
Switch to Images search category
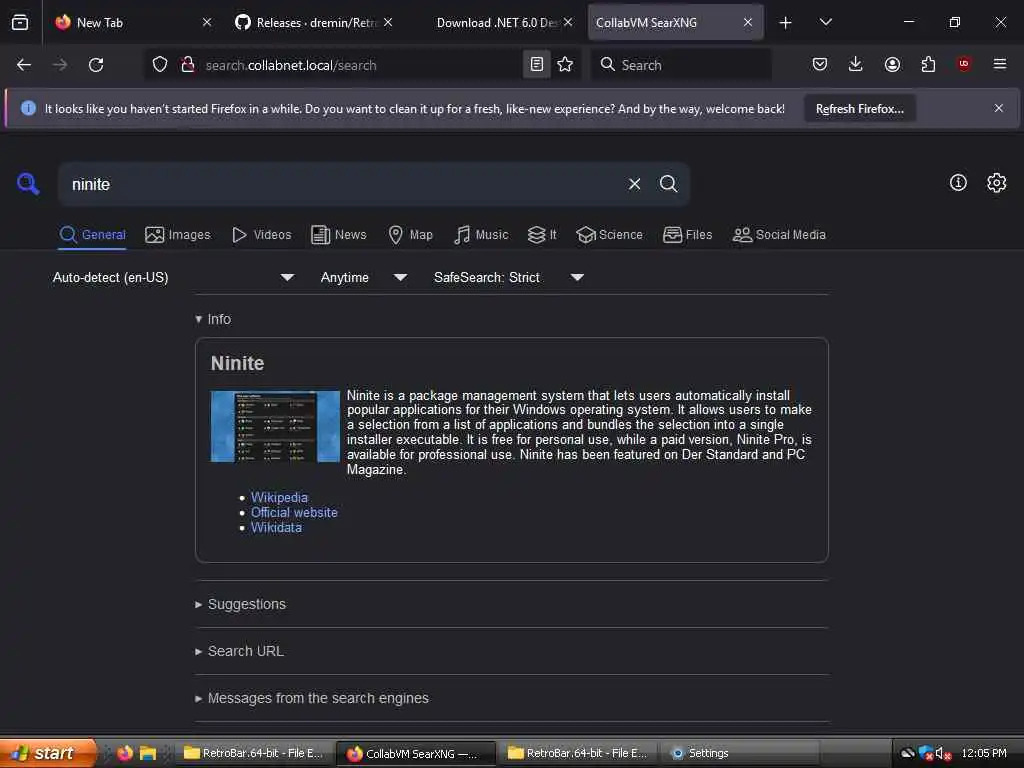[x=178, y=235]
